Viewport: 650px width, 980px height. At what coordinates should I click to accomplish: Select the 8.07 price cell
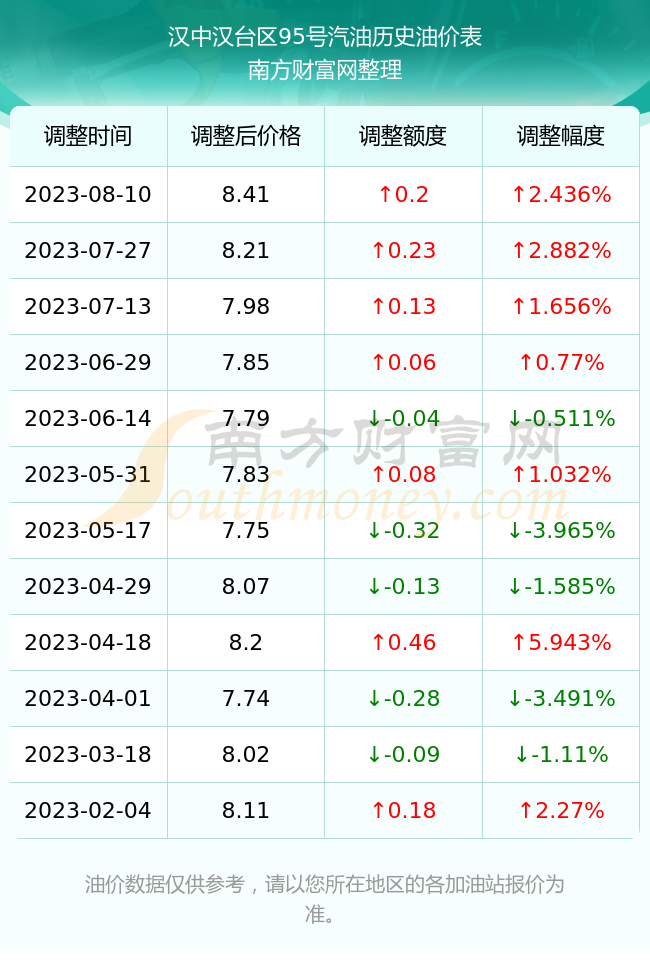point(246,586)
